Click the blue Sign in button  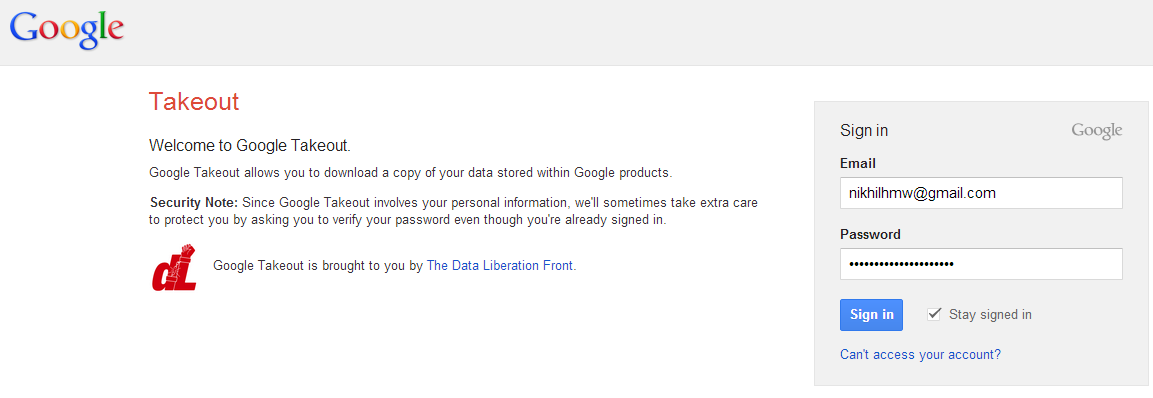point(871,315)
